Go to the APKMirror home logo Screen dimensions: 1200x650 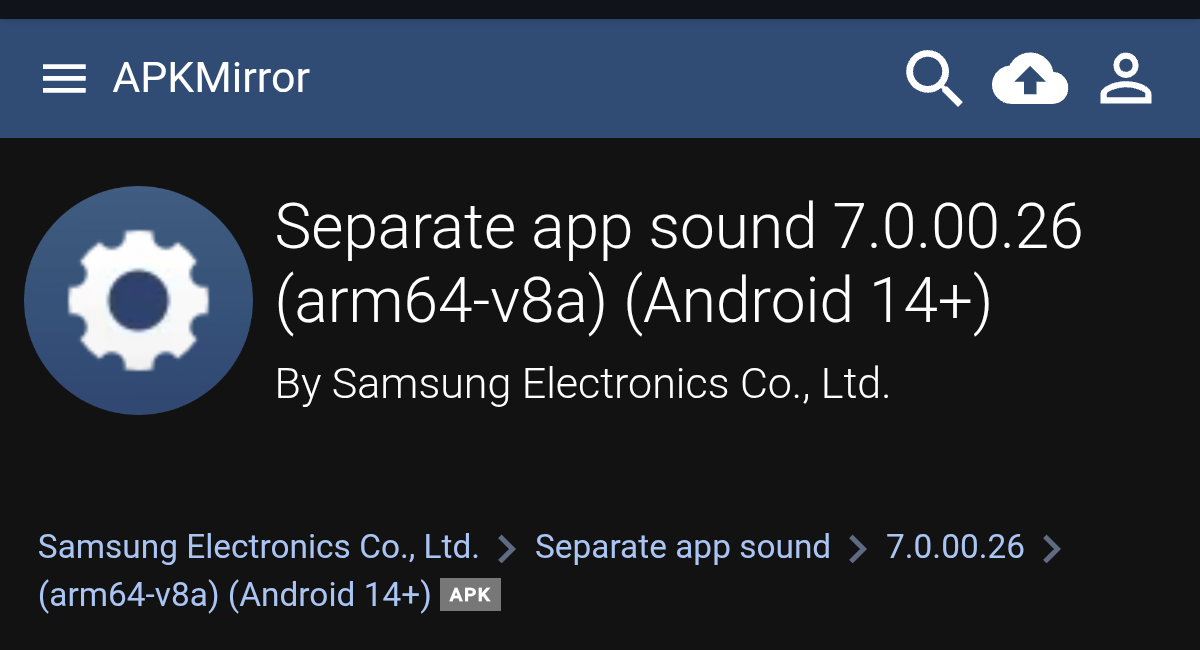point(211,78)
